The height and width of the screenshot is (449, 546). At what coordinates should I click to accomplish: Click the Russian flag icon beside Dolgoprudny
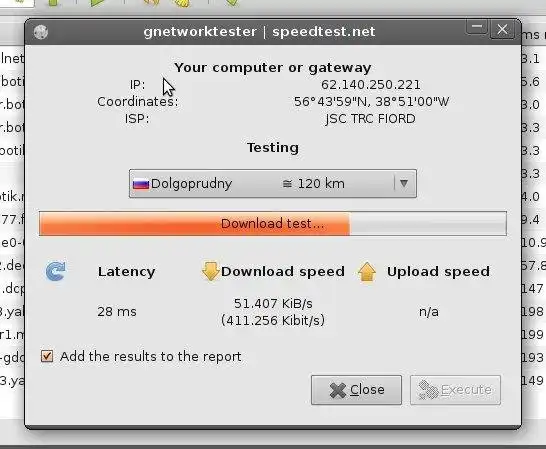[x=141, y=184]
